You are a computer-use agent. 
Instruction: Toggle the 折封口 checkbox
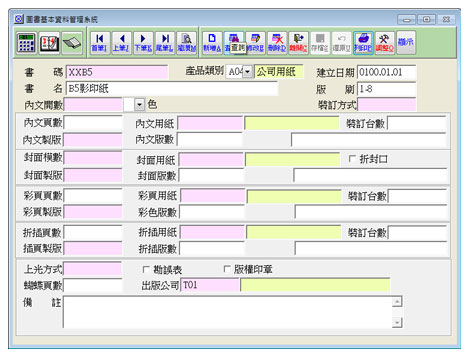pos(352,159)
